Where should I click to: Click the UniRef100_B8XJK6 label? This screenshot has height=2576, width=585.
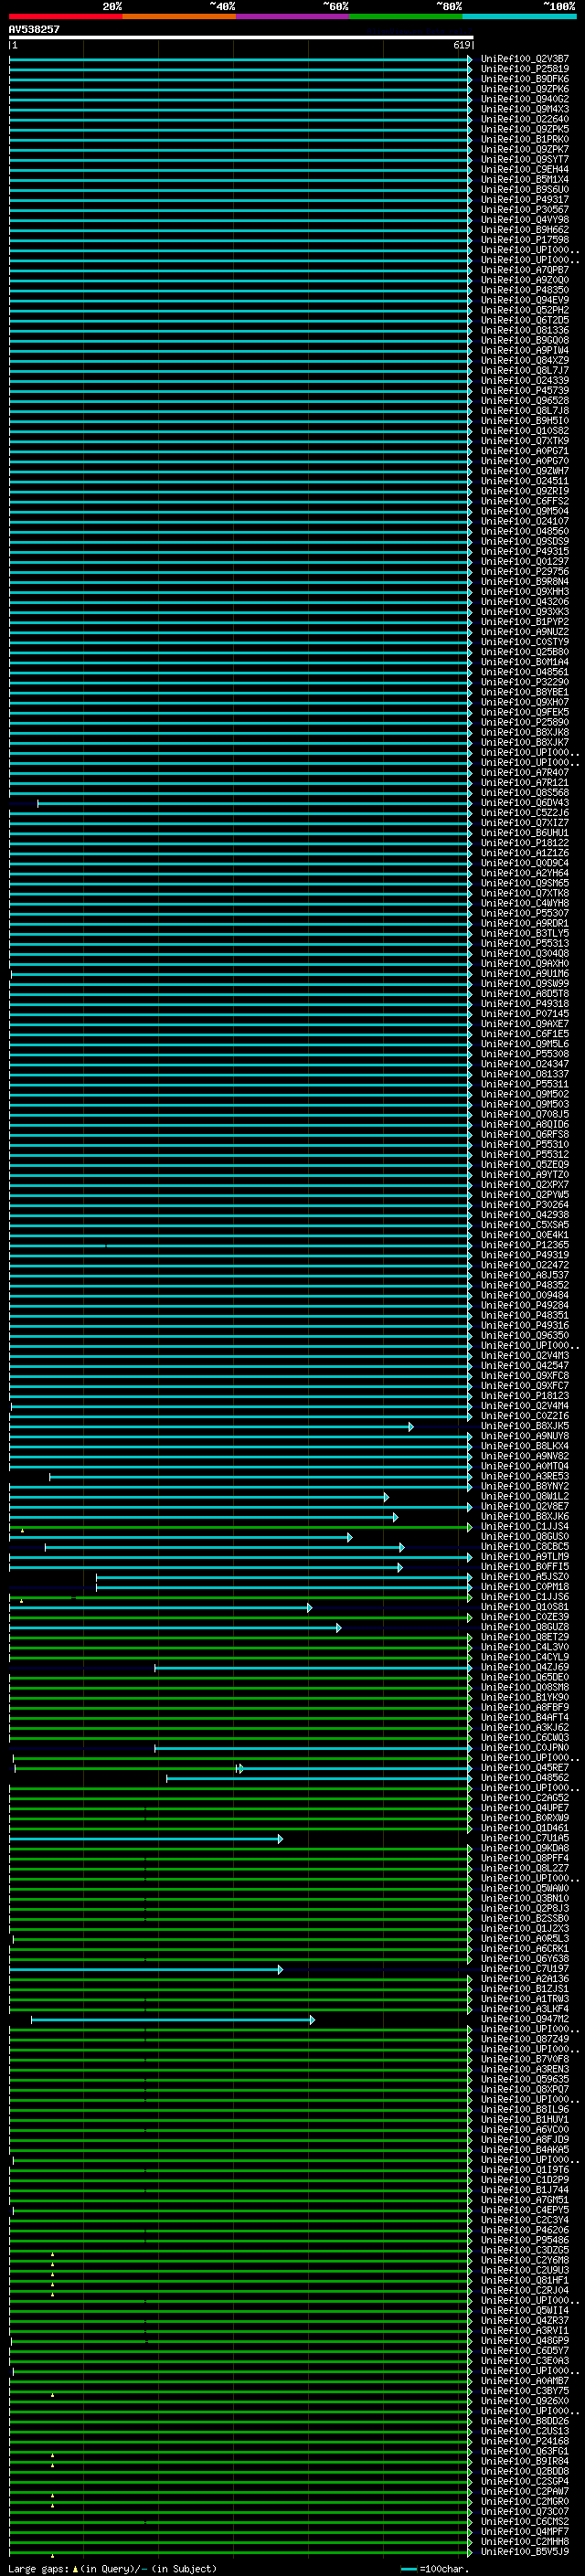pos(525,1517)
